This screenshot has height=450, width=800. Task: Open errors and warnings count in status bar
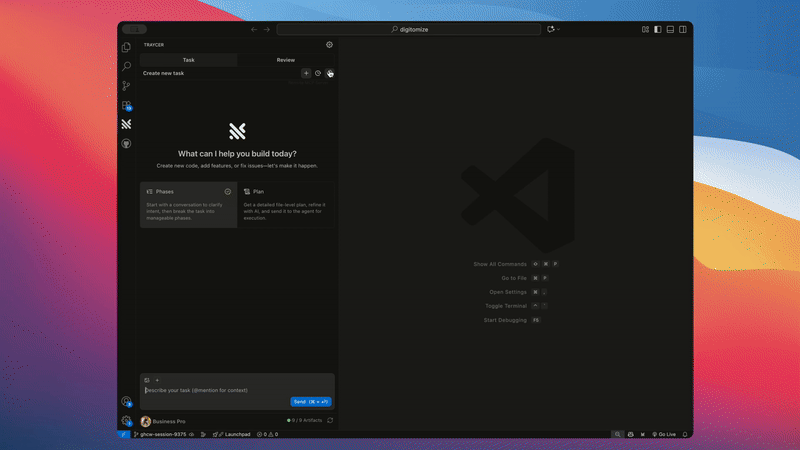267,434
